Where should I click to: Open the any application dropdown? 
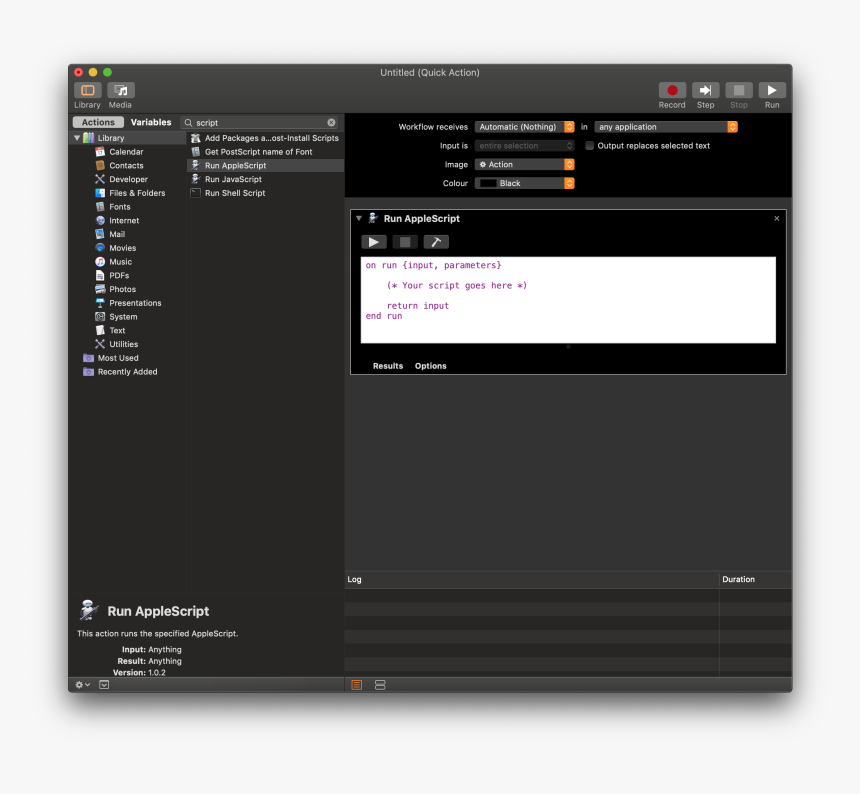coord(666,127)
